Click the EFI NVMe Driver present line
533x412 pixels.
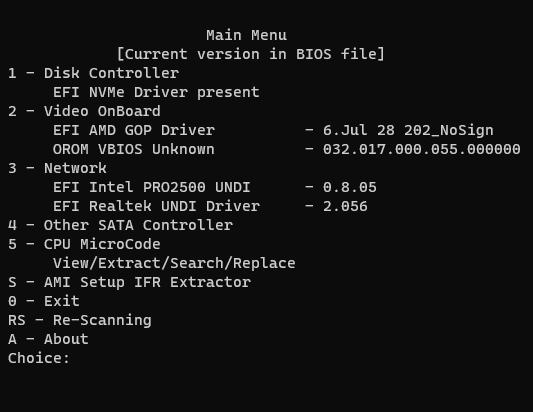(x=156, y=92)
